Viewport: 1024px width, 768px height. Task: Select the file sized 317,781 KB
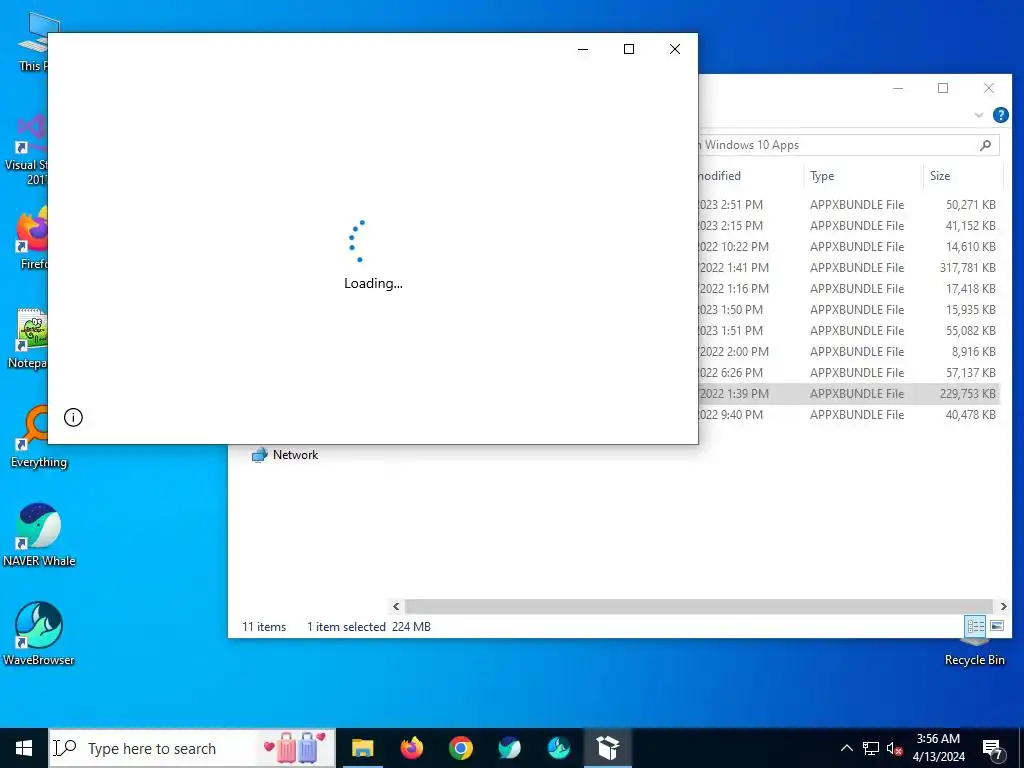click(849, 267)
